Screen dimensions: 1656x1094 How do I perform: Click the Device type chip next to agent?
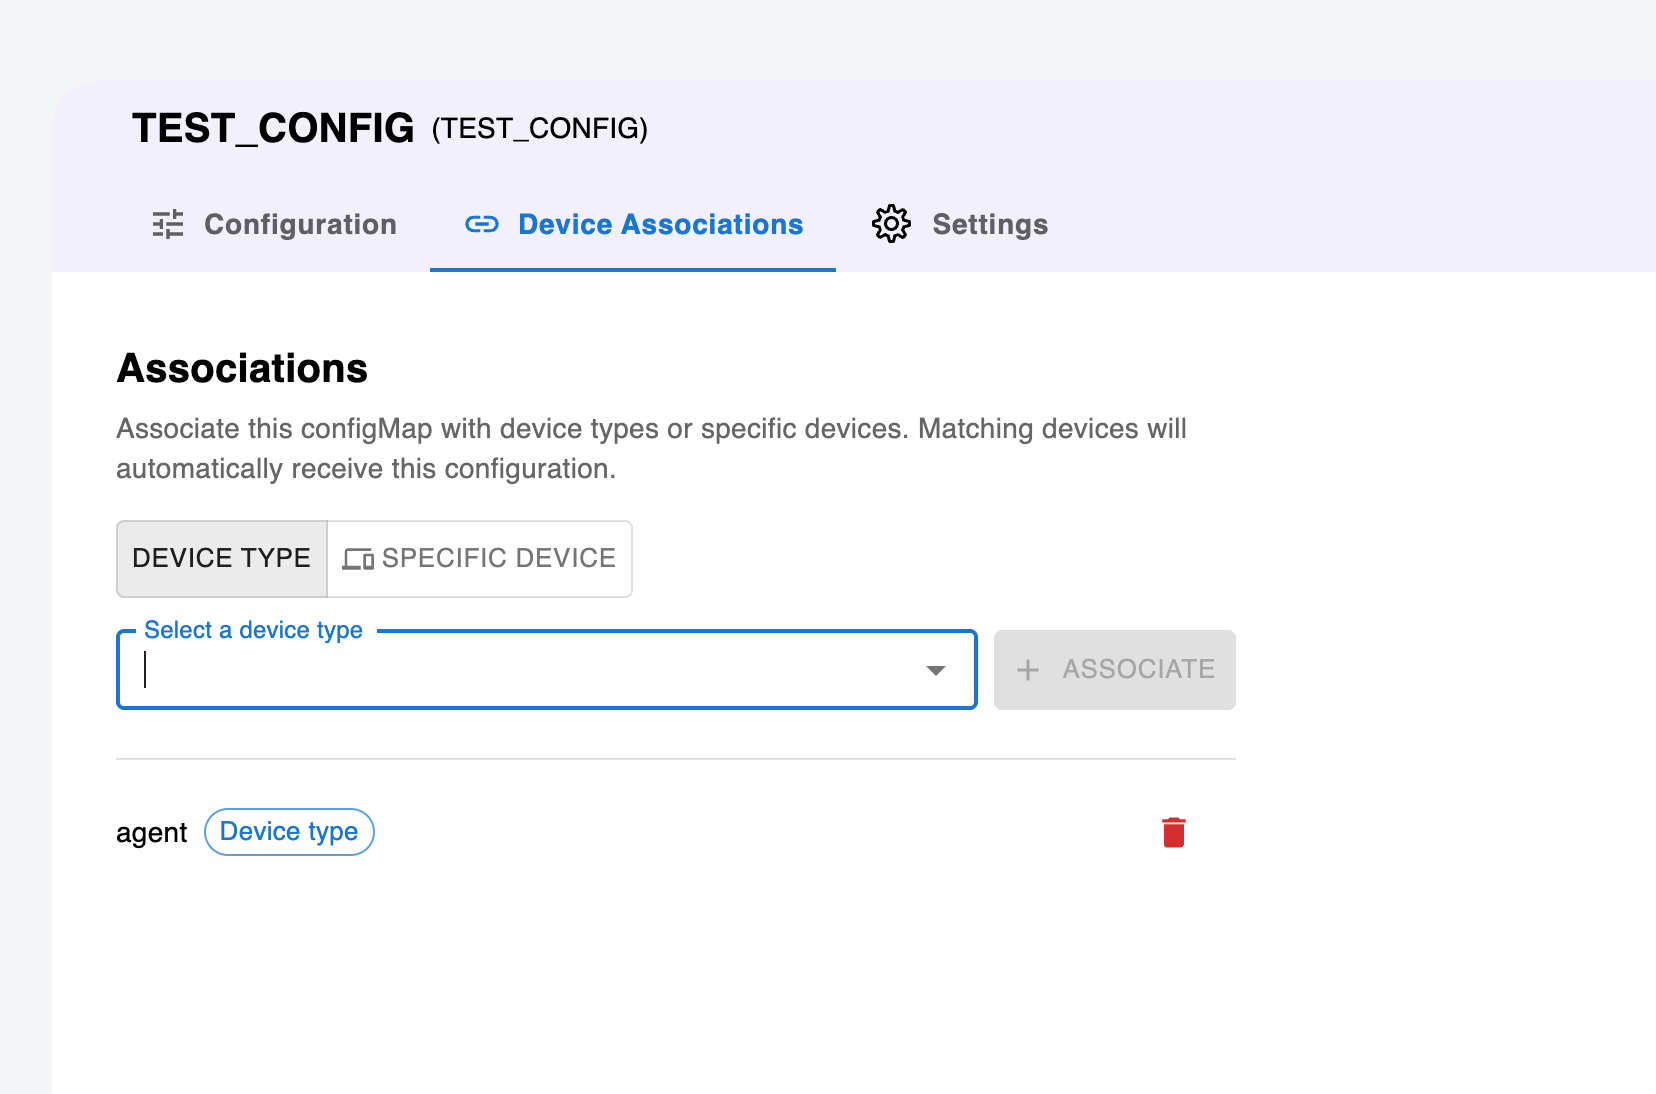[x=289, y=832]
